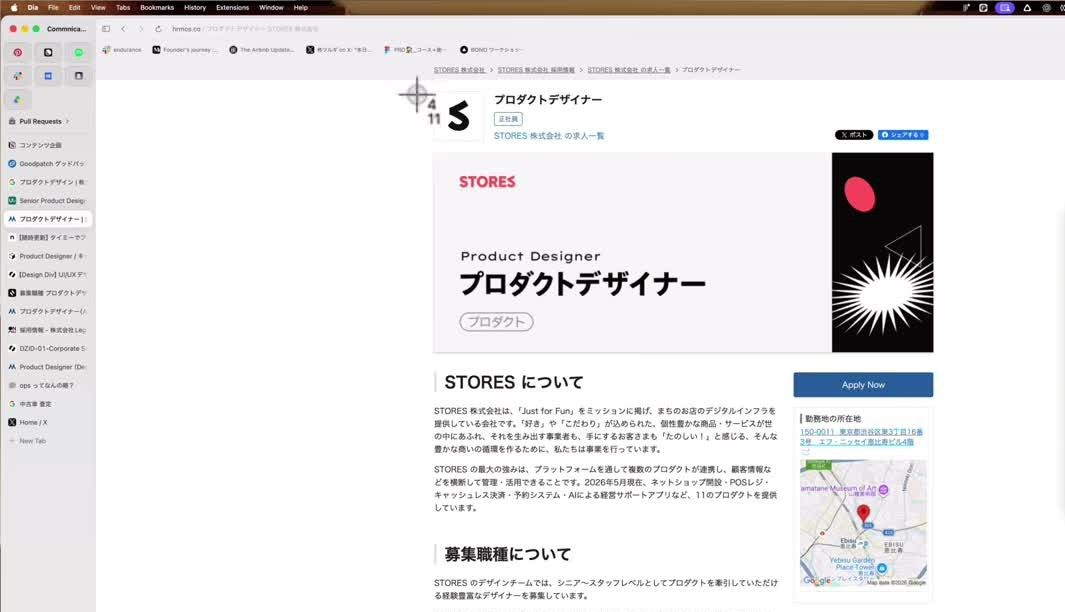The height and width of the screenshot is (612, 1065).
Task: Click the STORES について heading
Action: coord(513,382)
